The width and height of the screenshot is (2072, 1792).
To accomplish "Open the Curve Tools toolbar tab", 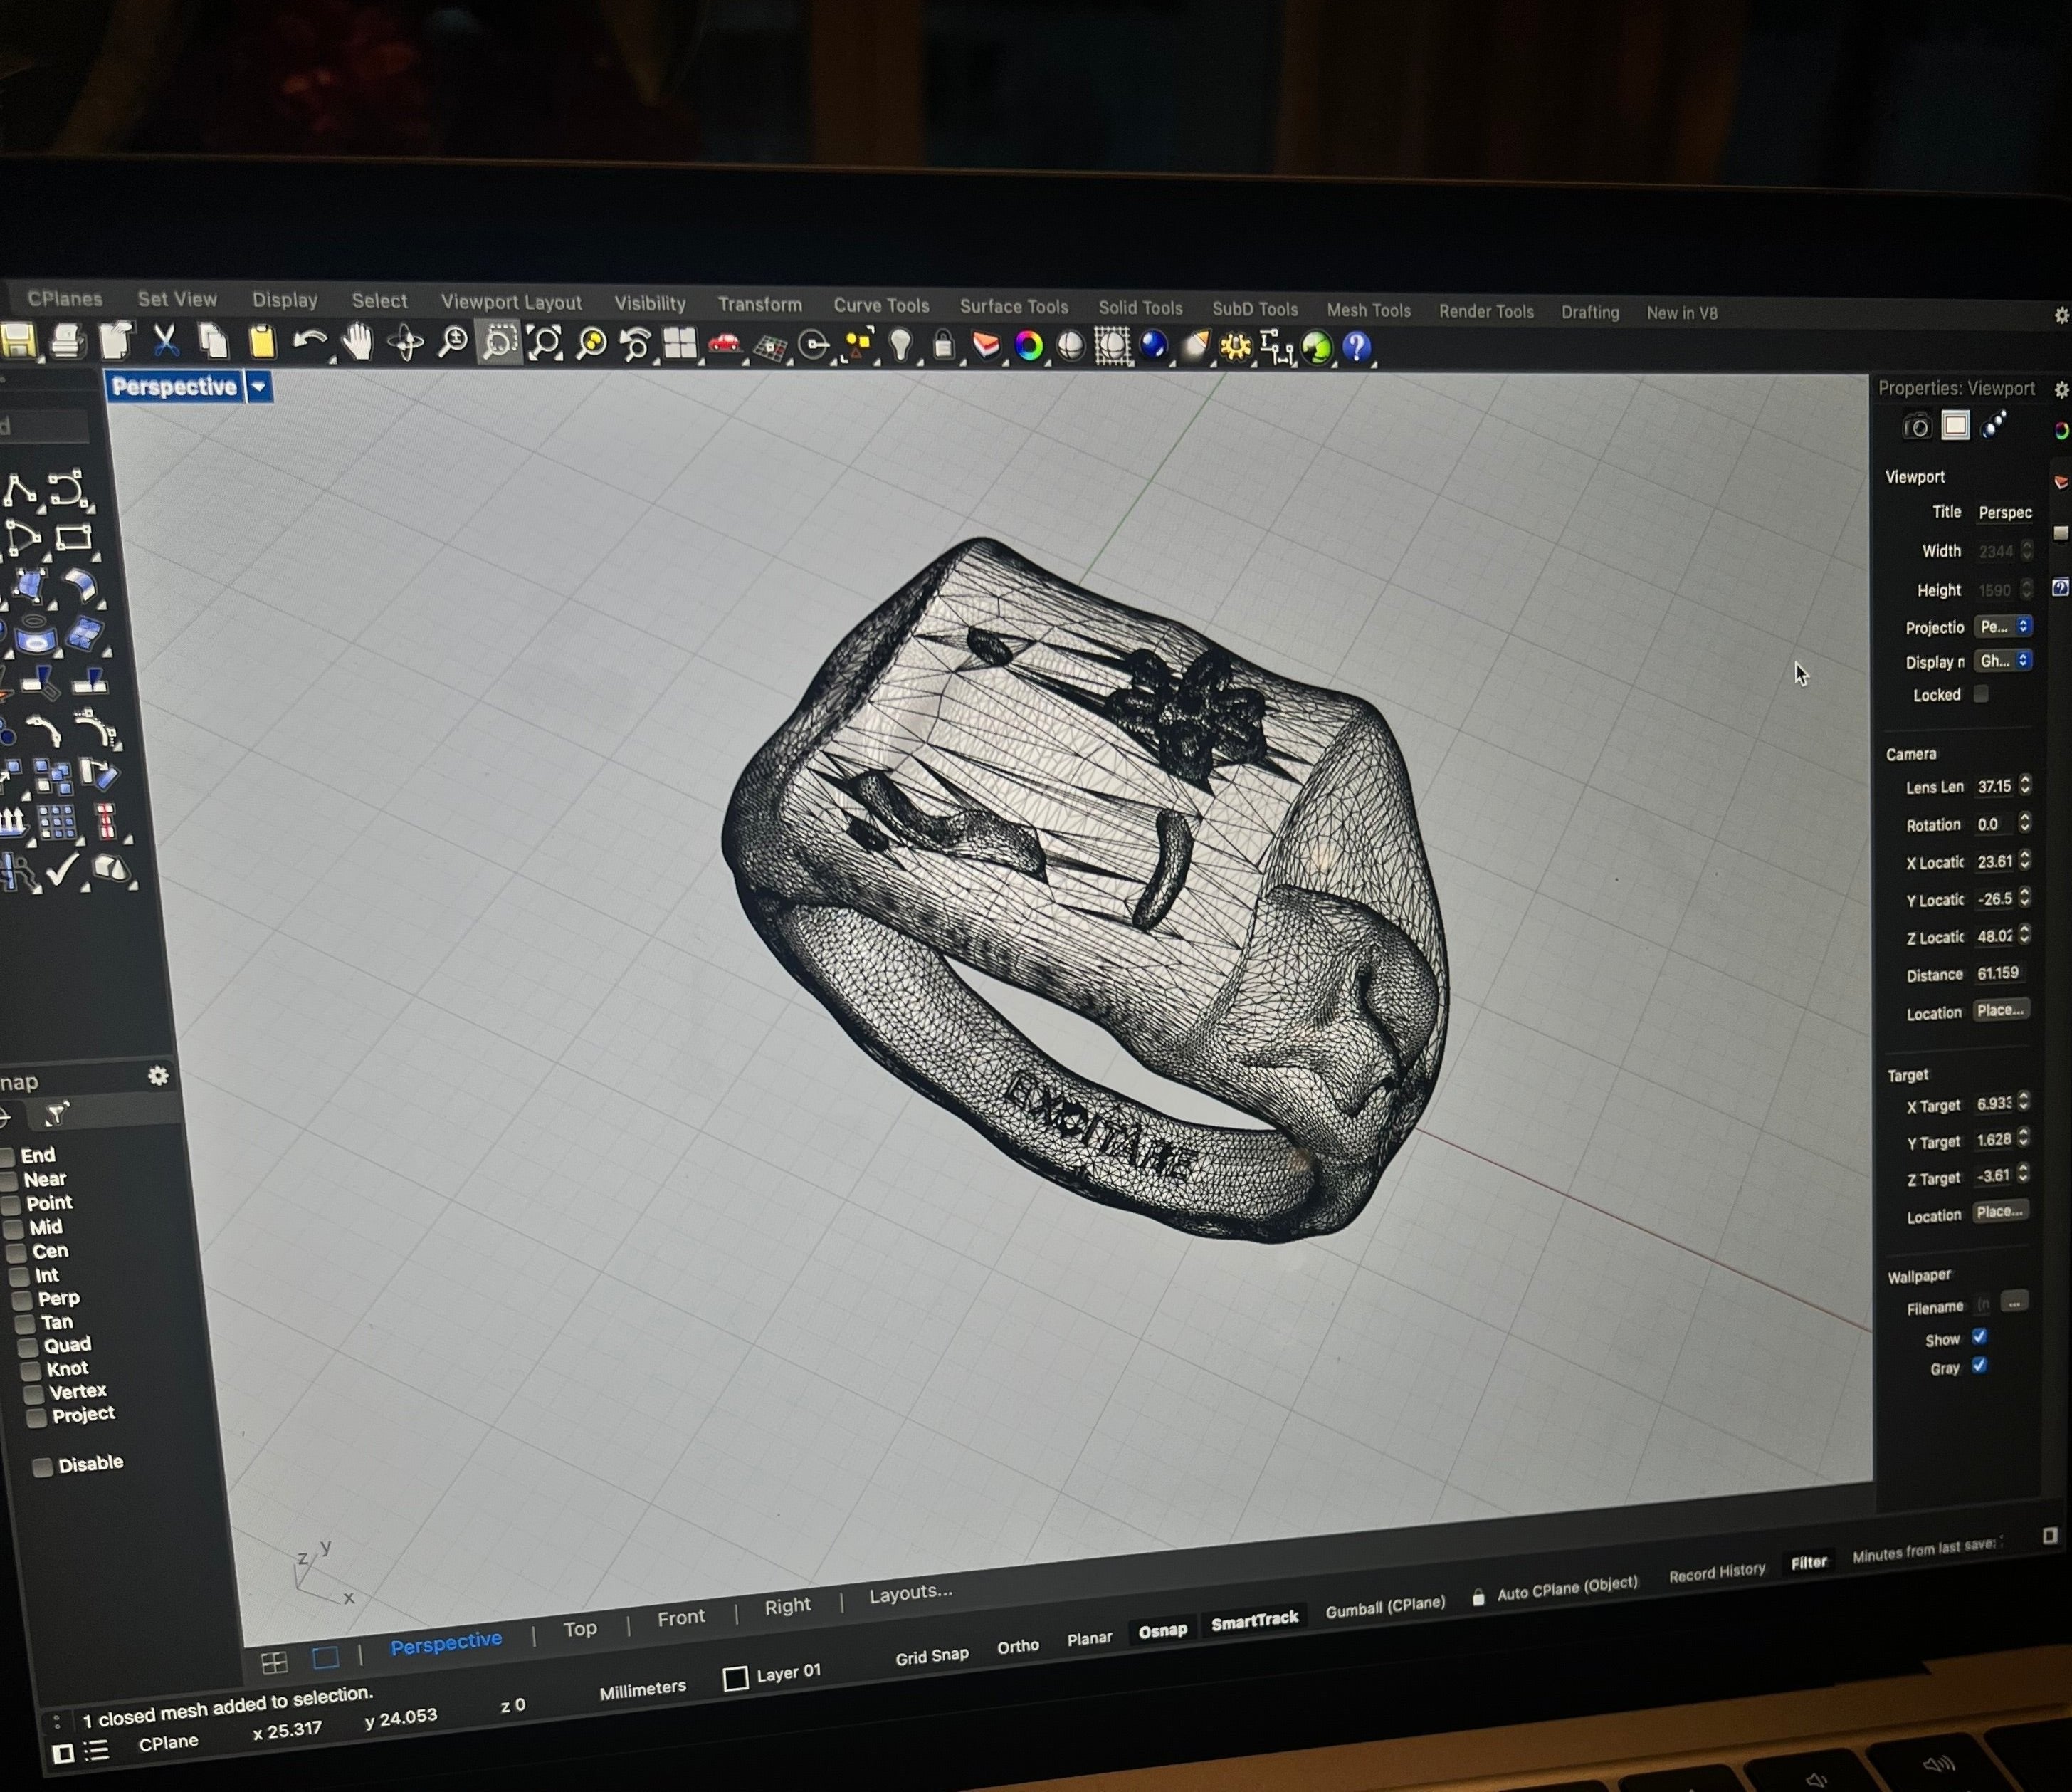I will pos(881,305).
